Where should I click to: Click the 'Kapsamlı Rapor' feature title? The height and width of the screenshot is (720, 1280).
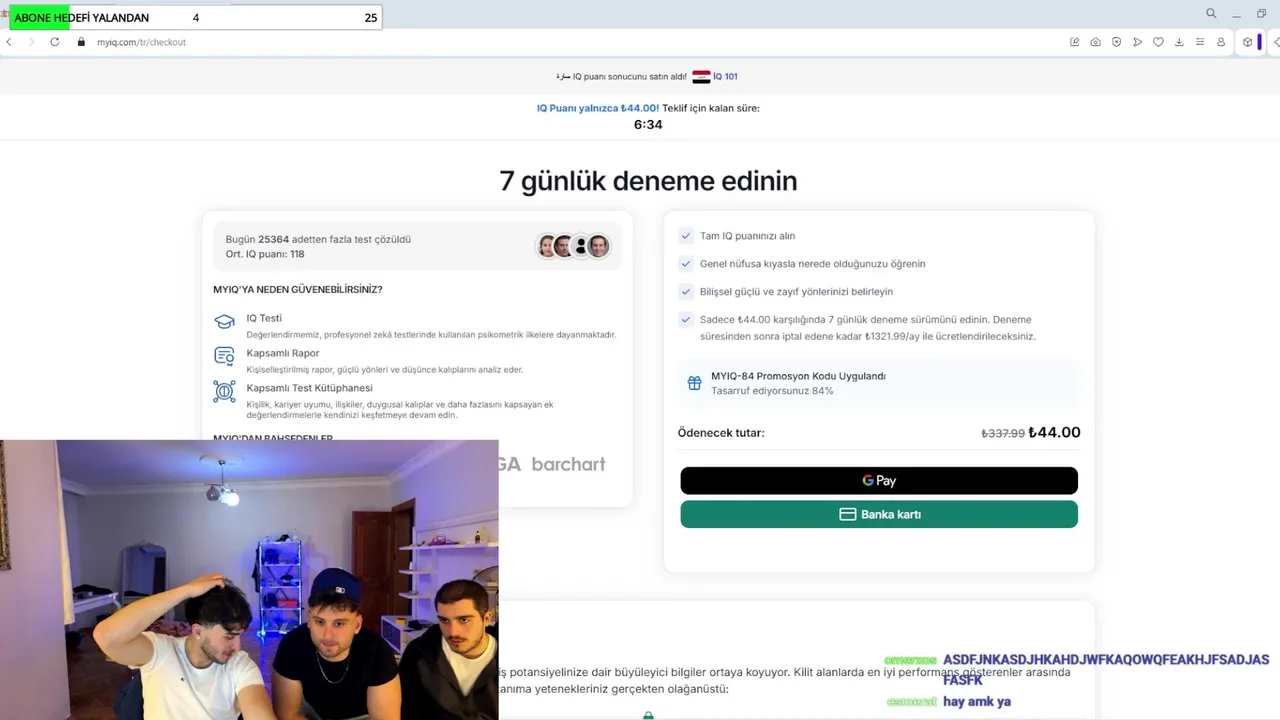[283, 353]
